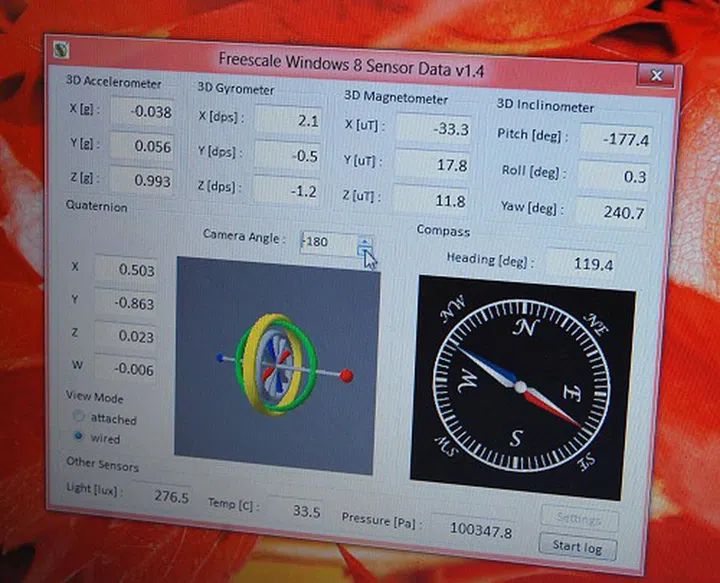The image size is (720, 583).
Task: Click the Pitch [deg] label
Action: point(533,135)
